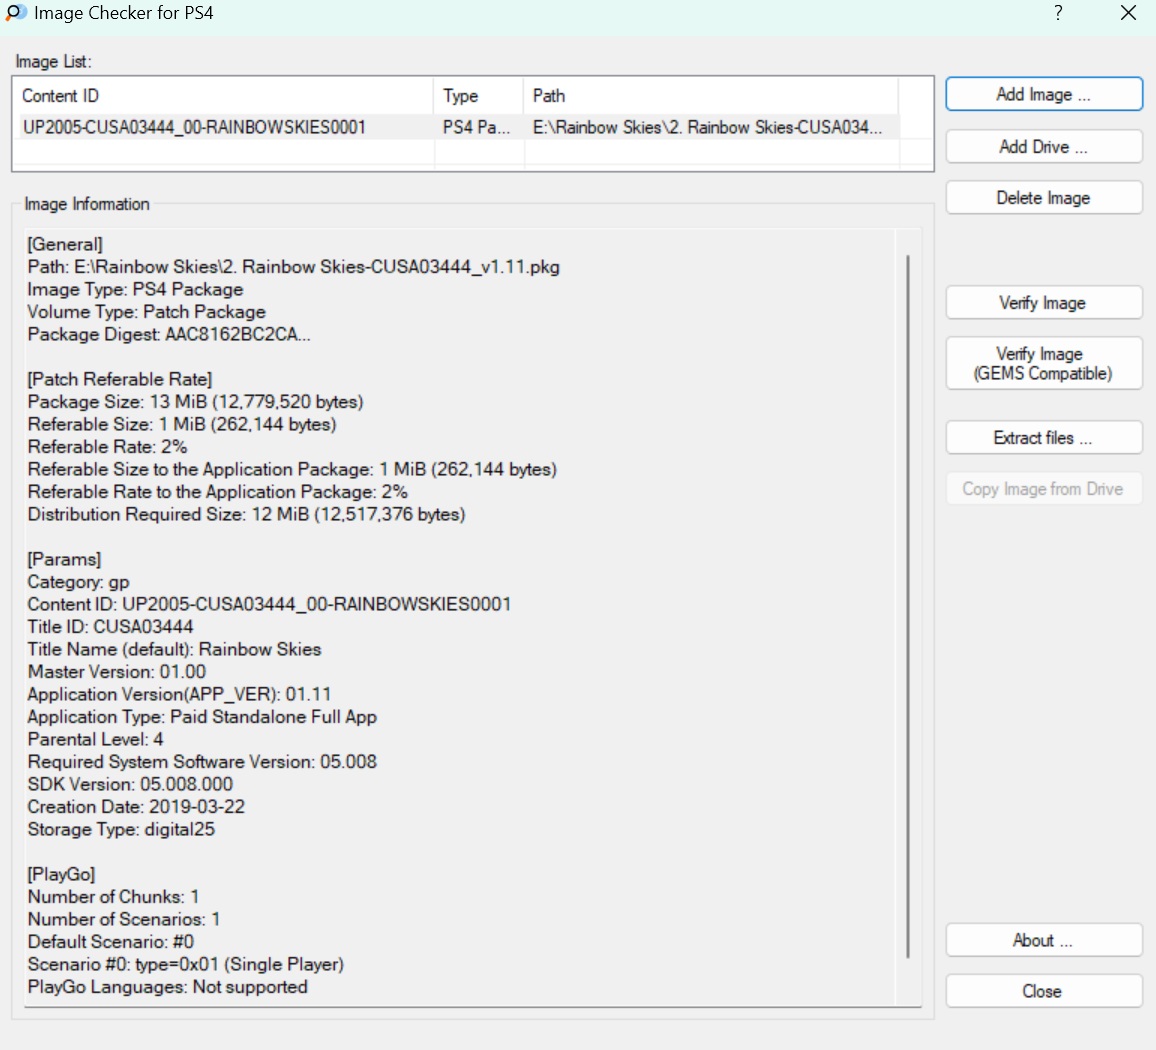Viewport: 1156px width, 1050px height.
Task: Click the Close button at bottom
Action: point(1043,991)
